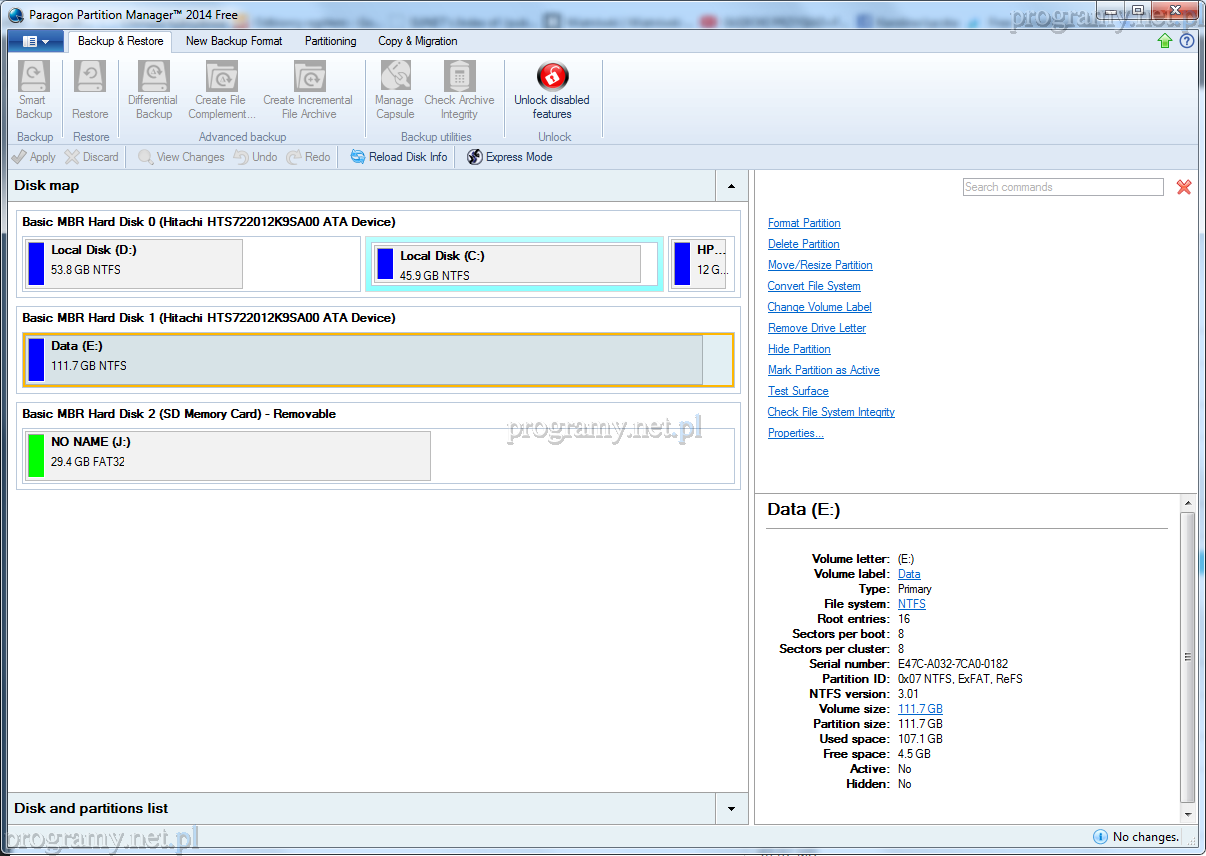Open help via the question mark icon
Viewport: 1206px width, 856px height.
pos(1187,41)
